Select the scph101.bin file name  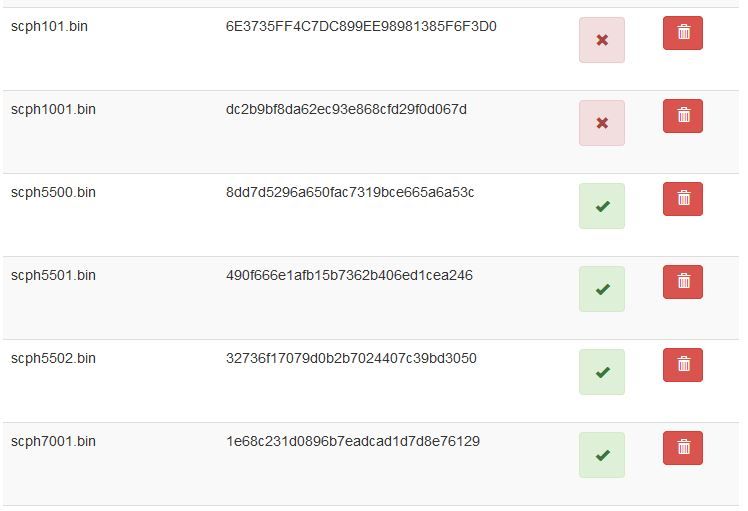pyautogui.click(x=49, y=26)
